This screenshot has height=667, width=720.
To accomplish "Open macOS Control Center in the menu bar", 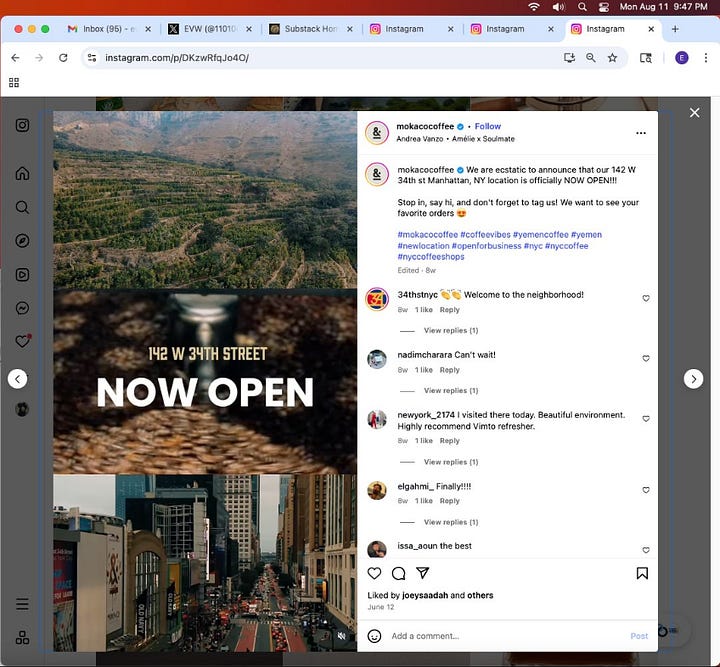I will [603, 7].
